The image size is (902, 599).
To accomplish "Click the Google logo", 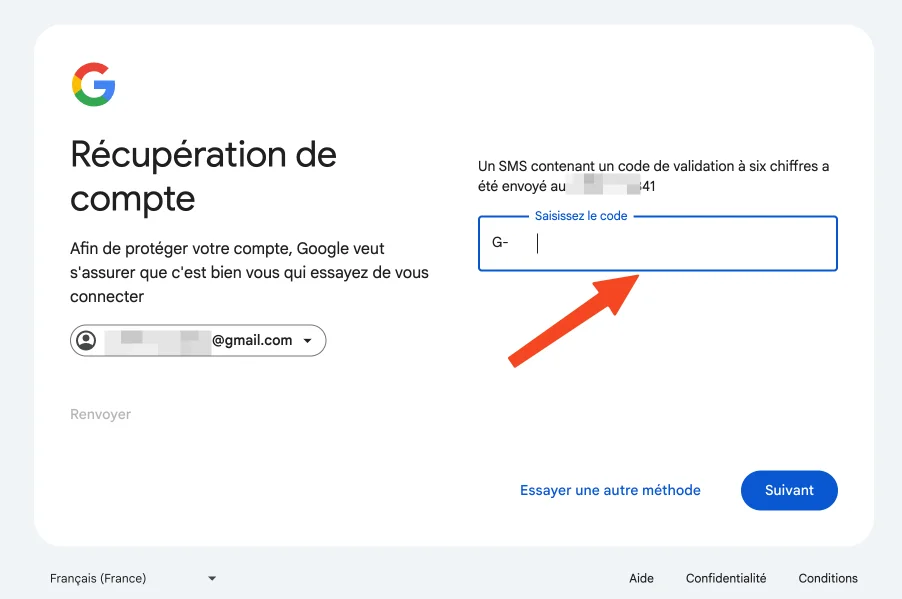I will 93,86.
